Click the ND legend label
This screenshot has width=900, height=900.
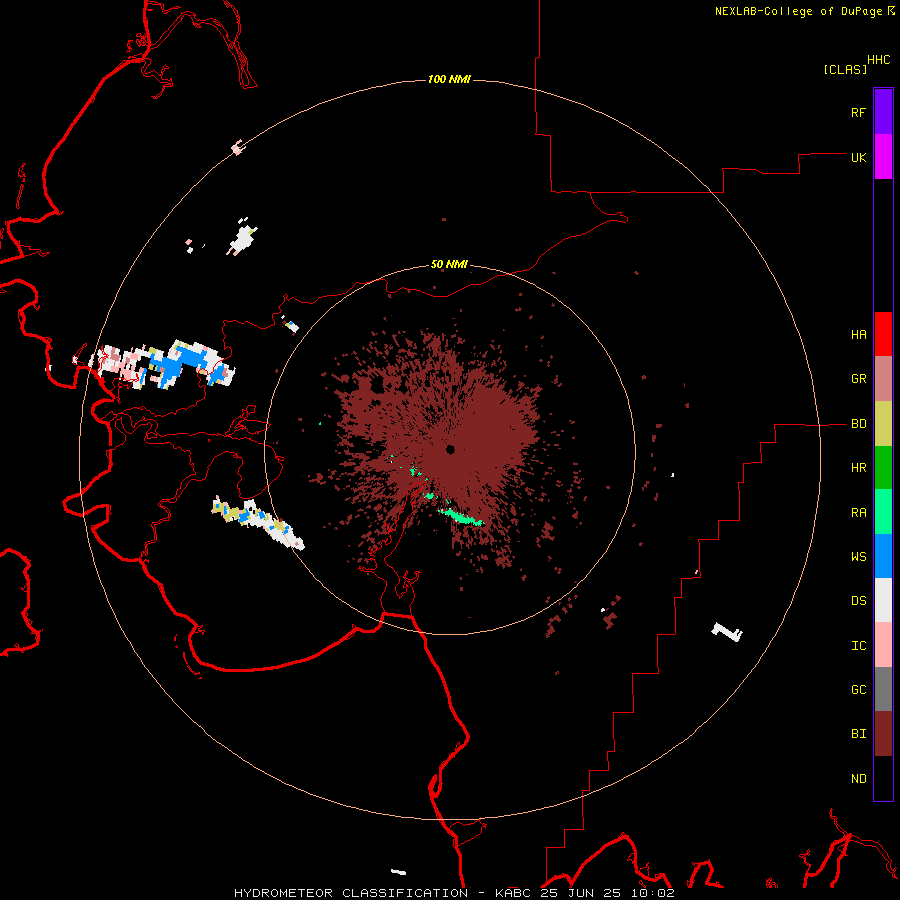pyautogui.click(x=858, y=779)
